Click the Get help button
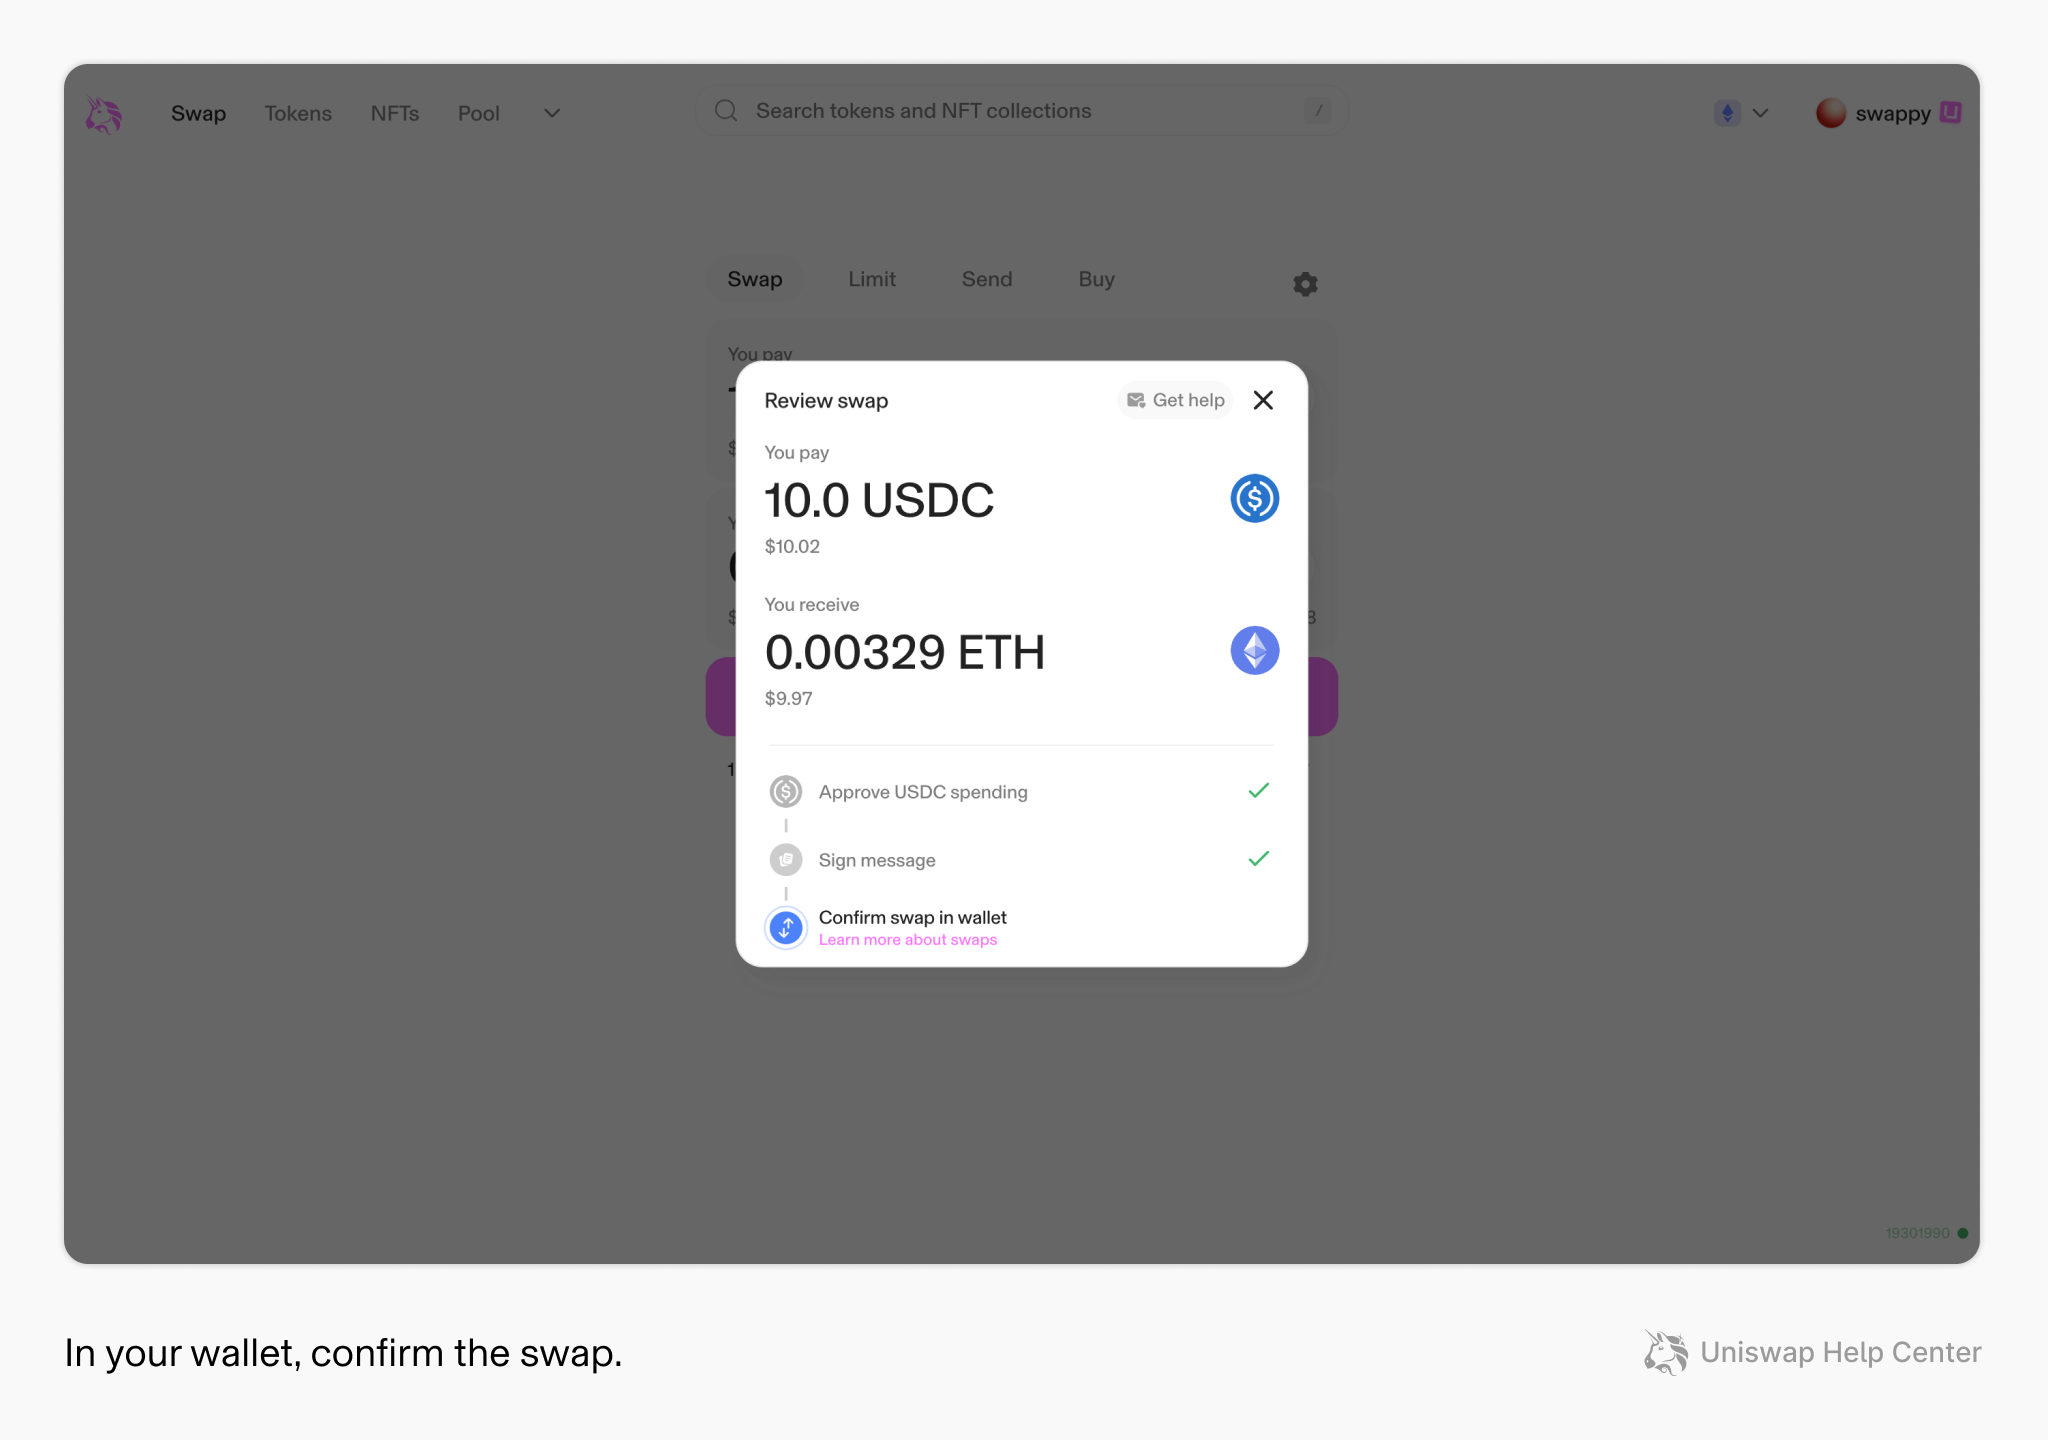Image resolution: width=2048 pixels, height=1440 pixels. pos(1175,400)
